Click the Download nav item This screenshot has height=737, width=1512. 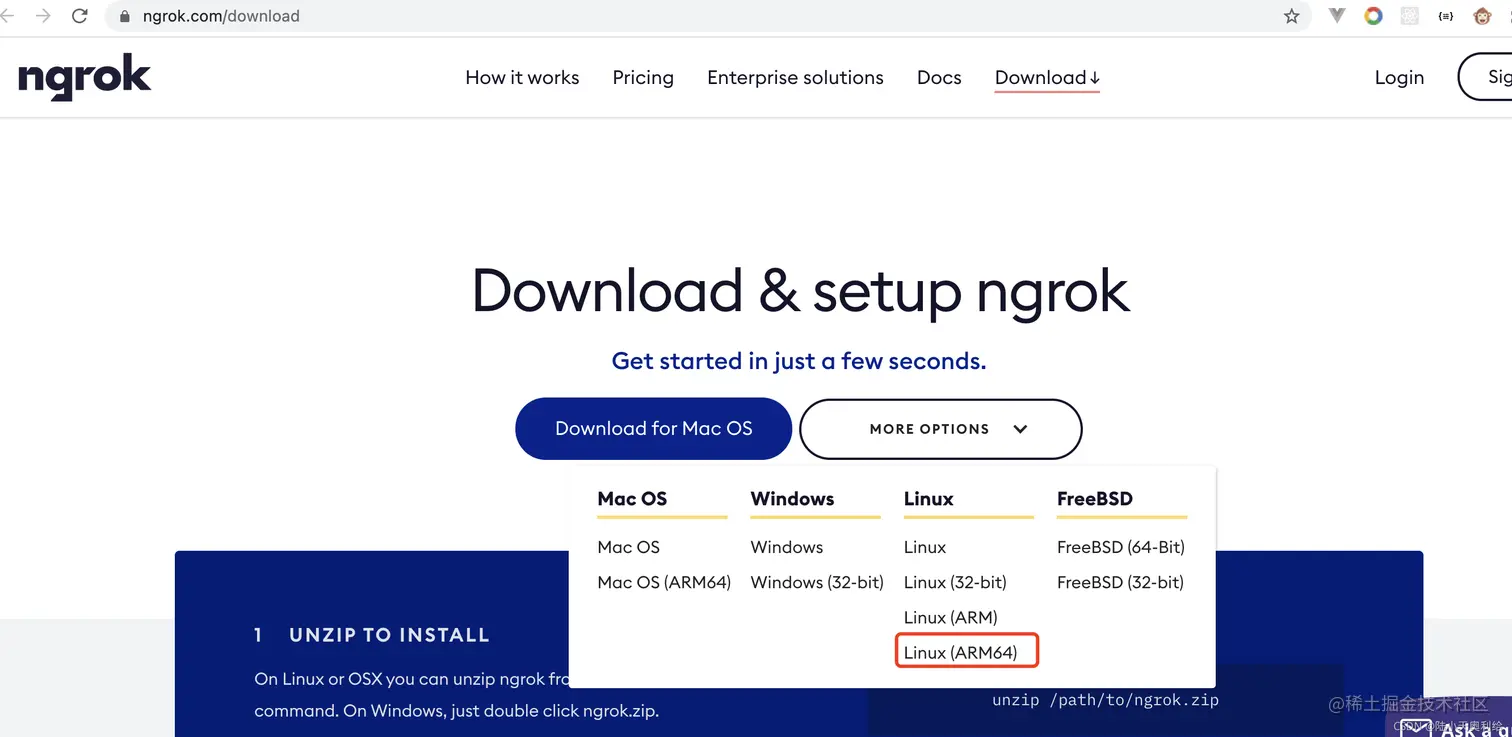1047,78
